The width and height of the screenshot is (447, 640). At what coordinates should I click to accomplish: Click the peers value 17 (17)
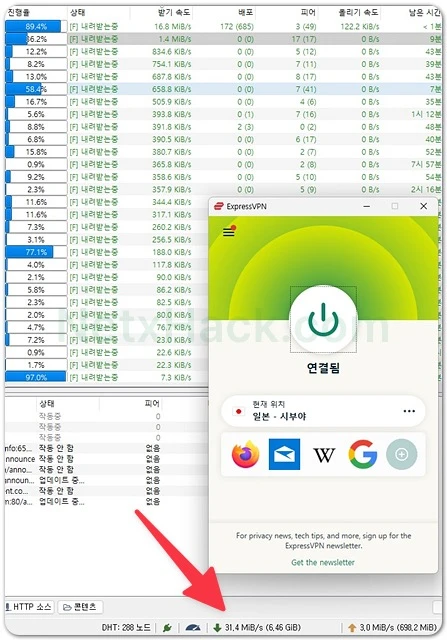click(x=304, y=39)
